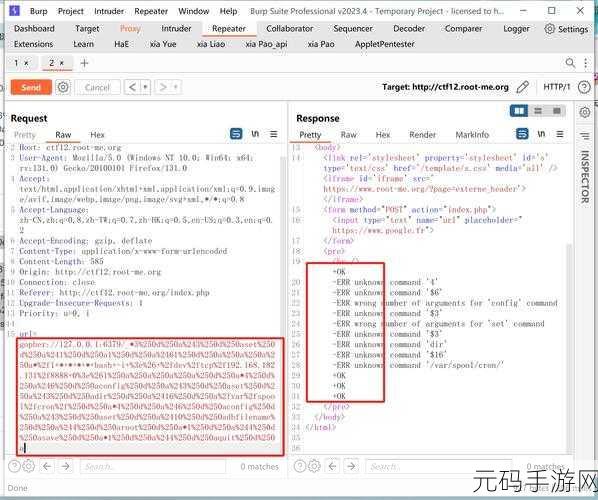Switch to Repeater tab 1
The image size is (598, 500).
click(x=16, y=63)
